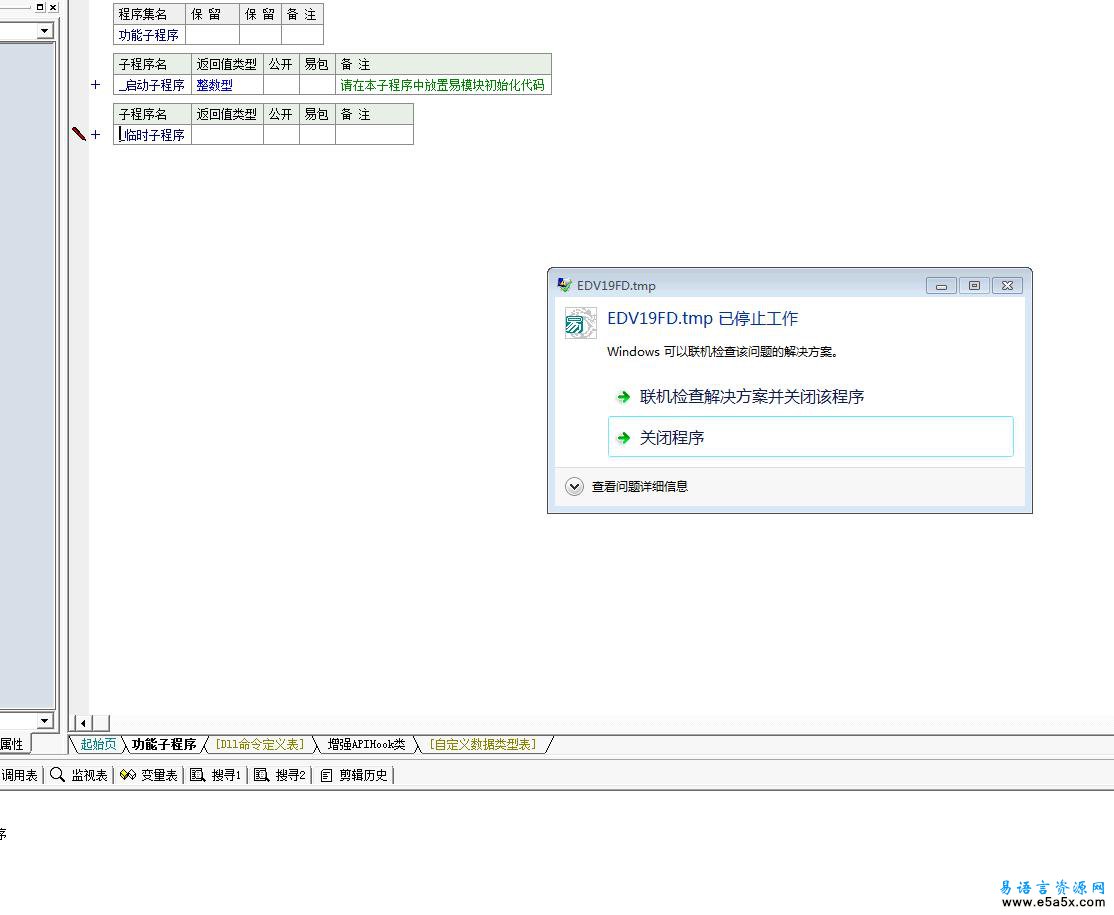Click the 搜寻1 search icon
The width and height of the screenshot is (1114, 915).
pos(198,775)
